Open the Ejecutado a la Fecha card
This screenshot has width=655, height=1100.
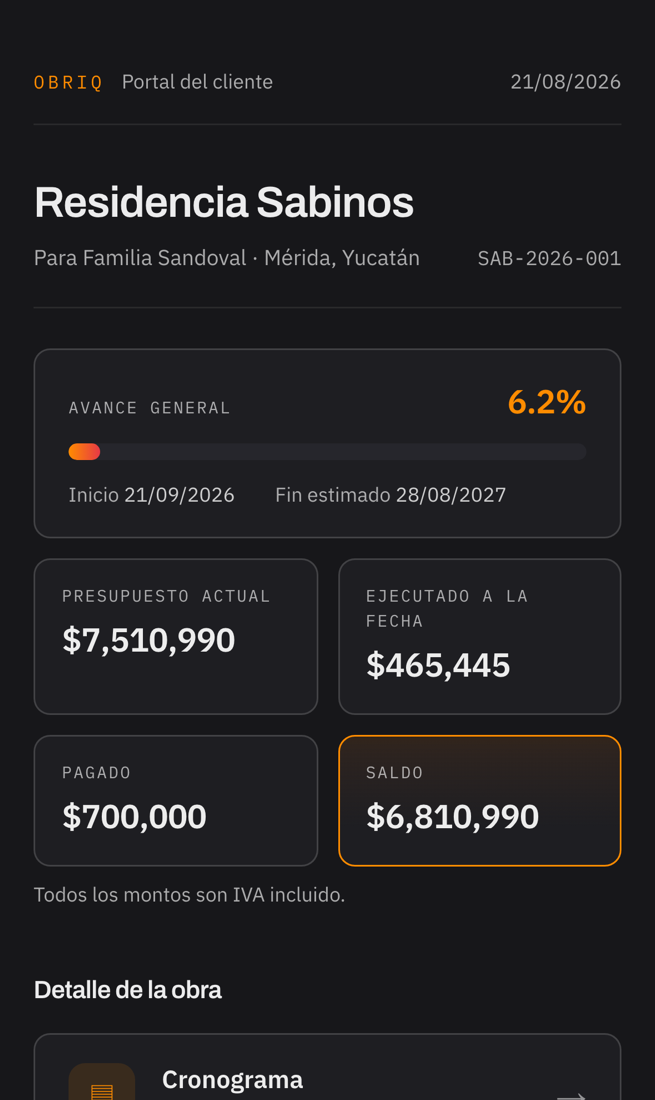click(480, 636)
